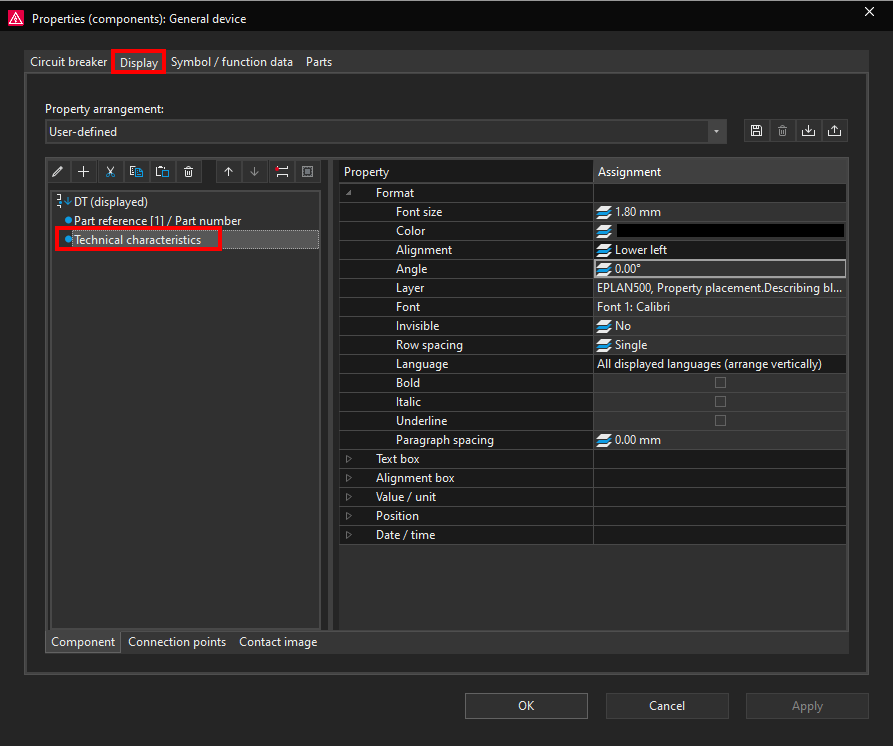
Task: Click the Property column header
Action: [x=466, y=171]
